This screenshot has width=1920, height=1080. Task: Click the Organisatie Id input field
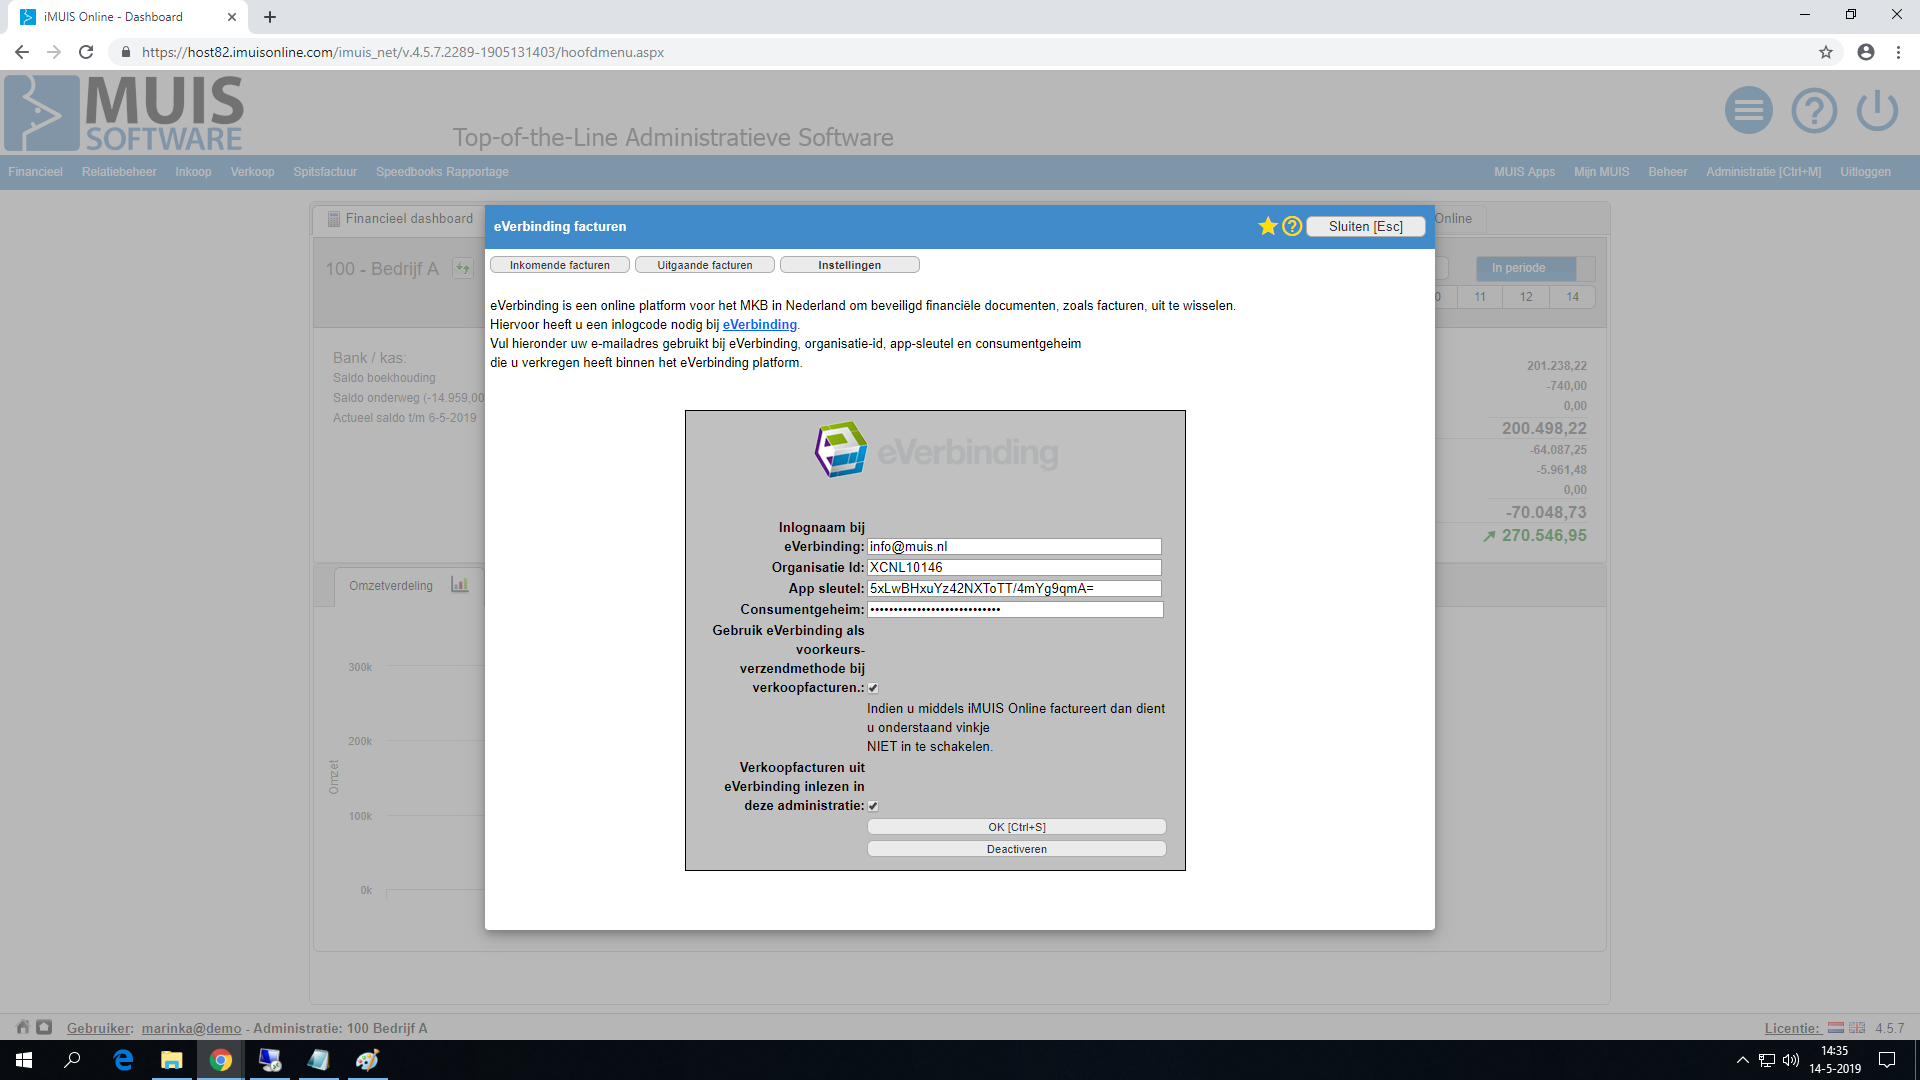1013,567
